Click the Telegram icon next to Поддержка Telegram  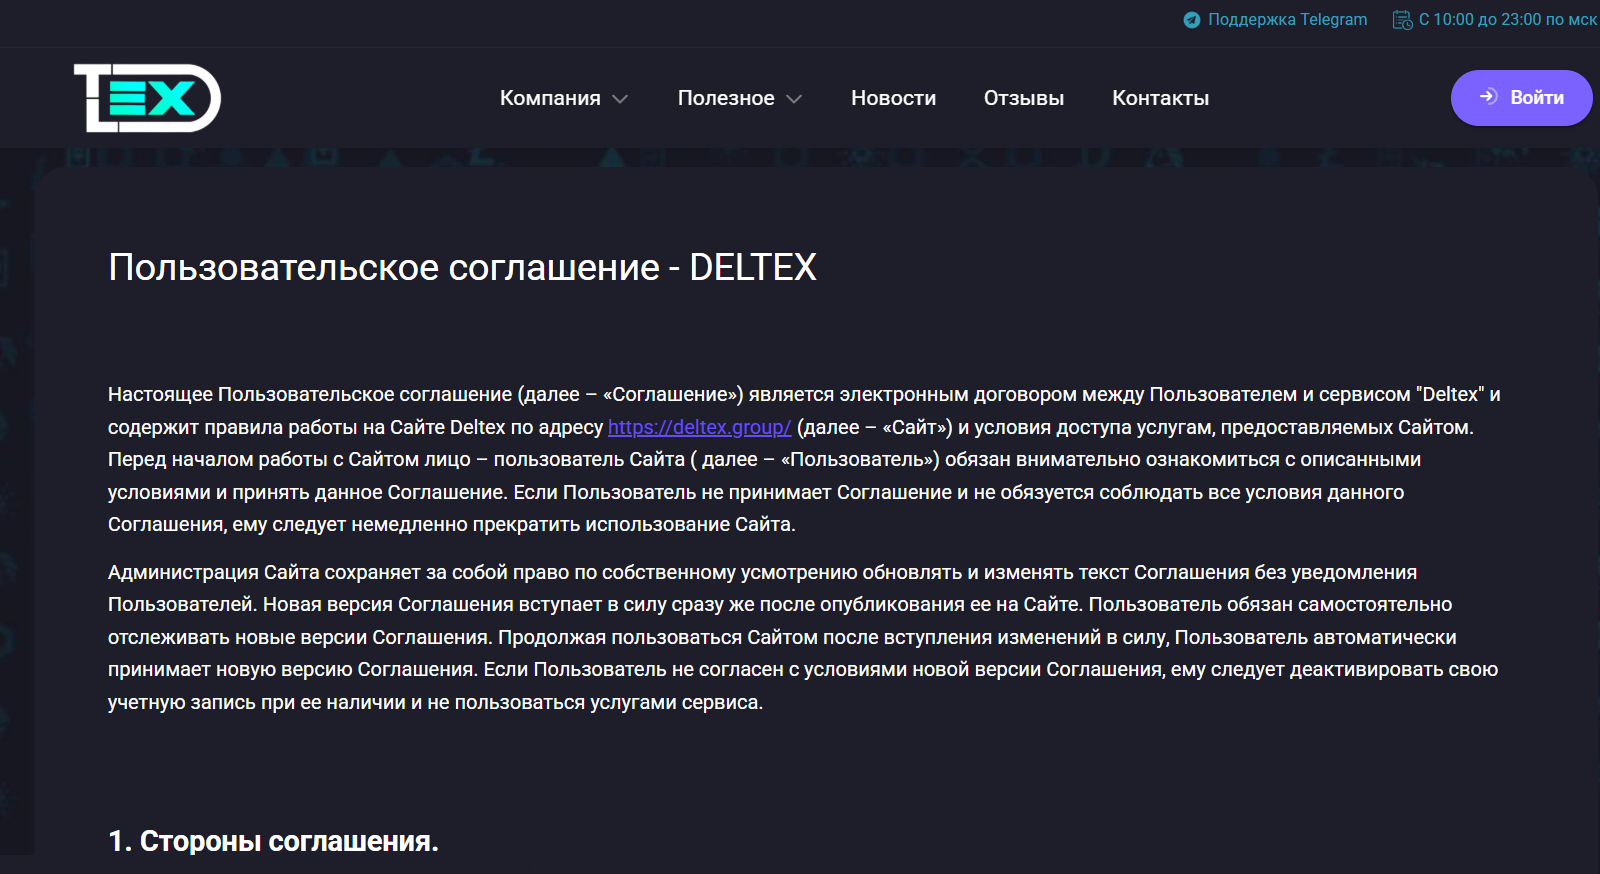pyautogui.click(x=1192, y=20)
